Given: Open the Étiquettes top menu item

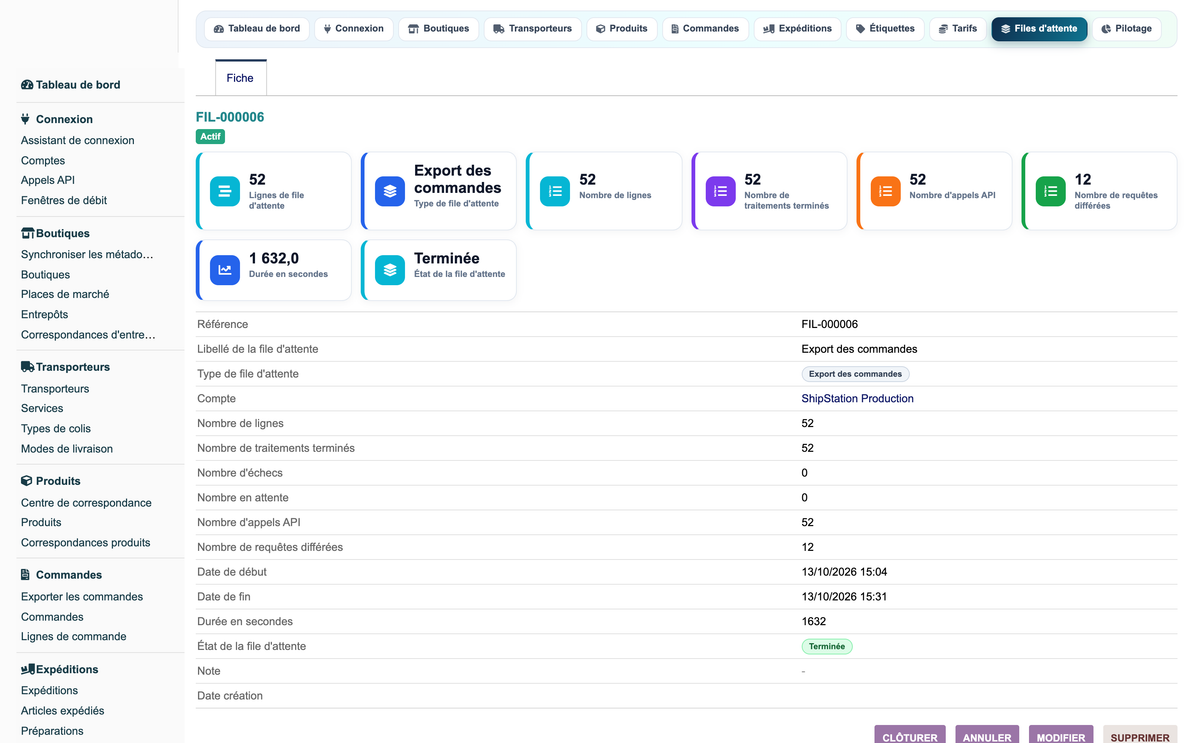Looking at the screenshot, I should 885,29.
